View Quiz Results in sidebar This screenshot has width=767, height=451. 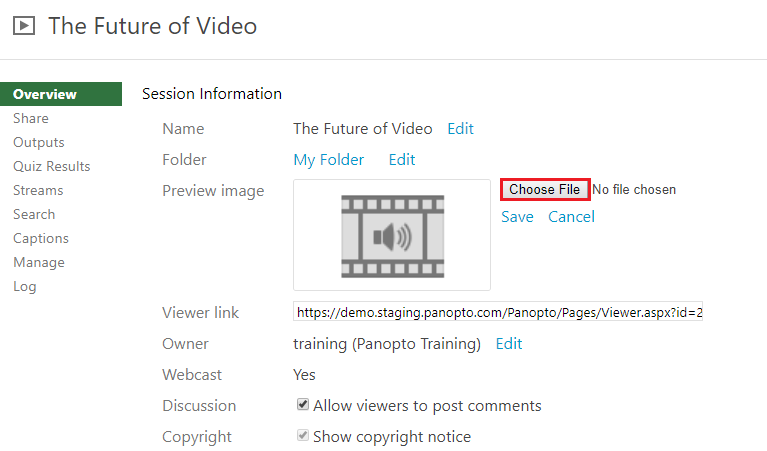point(52,166)
